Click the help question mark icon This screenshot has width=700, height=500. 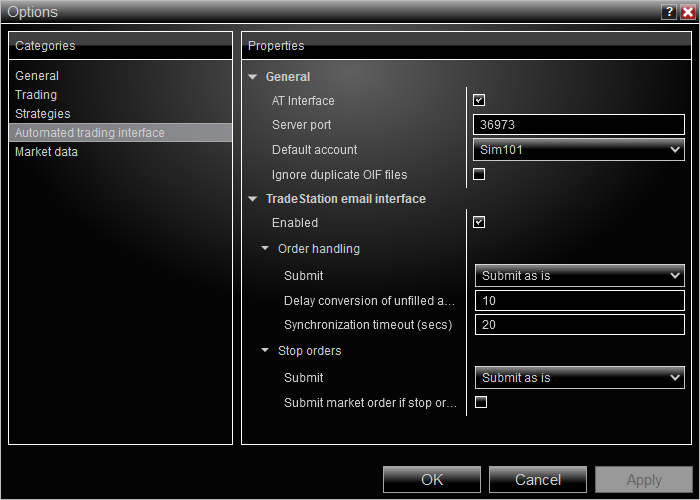pos(668,12)
